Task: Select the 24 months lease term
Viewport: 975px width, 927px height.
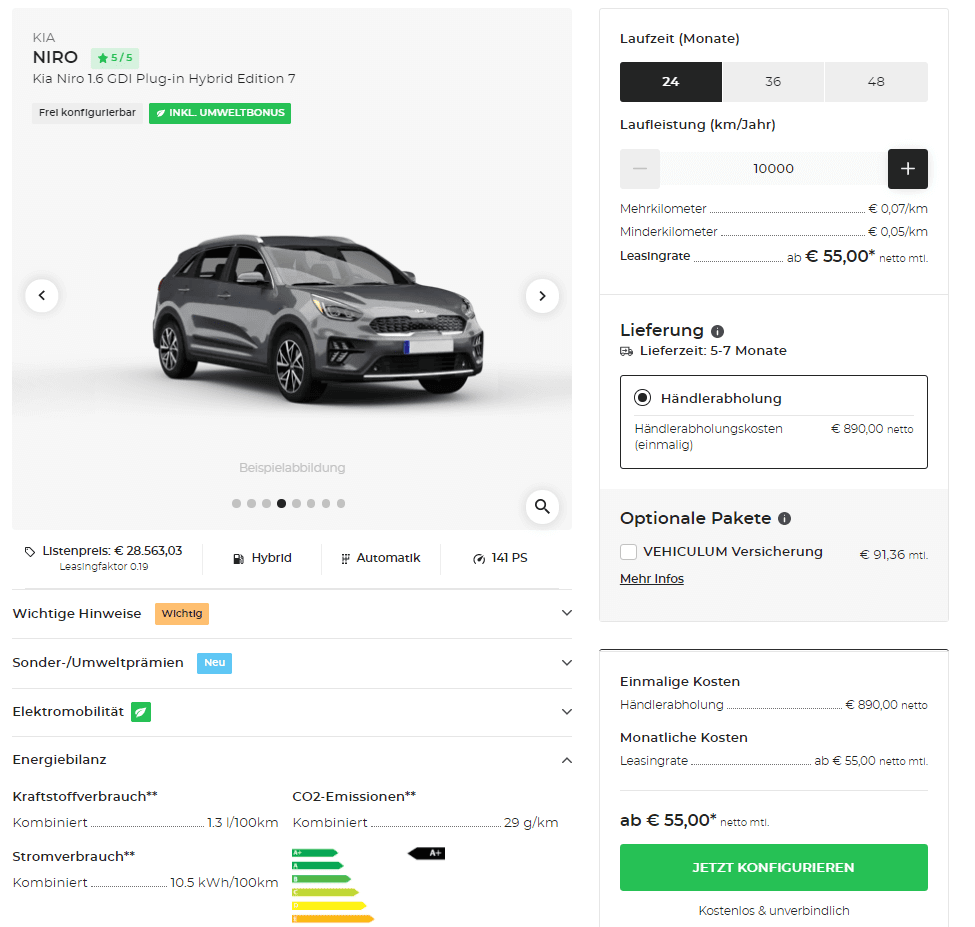Action: coord(671,81)
